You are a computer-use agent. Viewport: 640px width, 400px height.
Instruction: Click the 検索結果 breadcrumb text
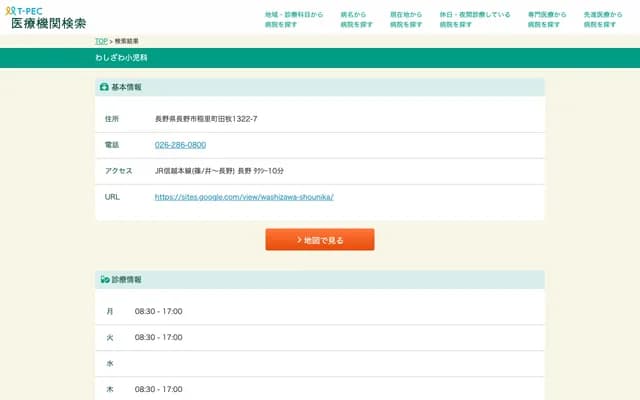127,41
